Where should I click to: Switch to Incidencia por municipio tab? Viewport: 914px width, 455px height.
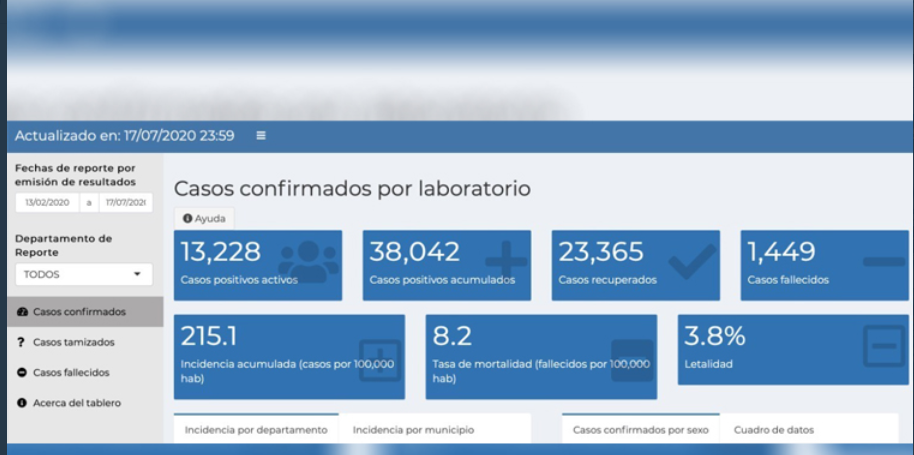coord(413,430)
